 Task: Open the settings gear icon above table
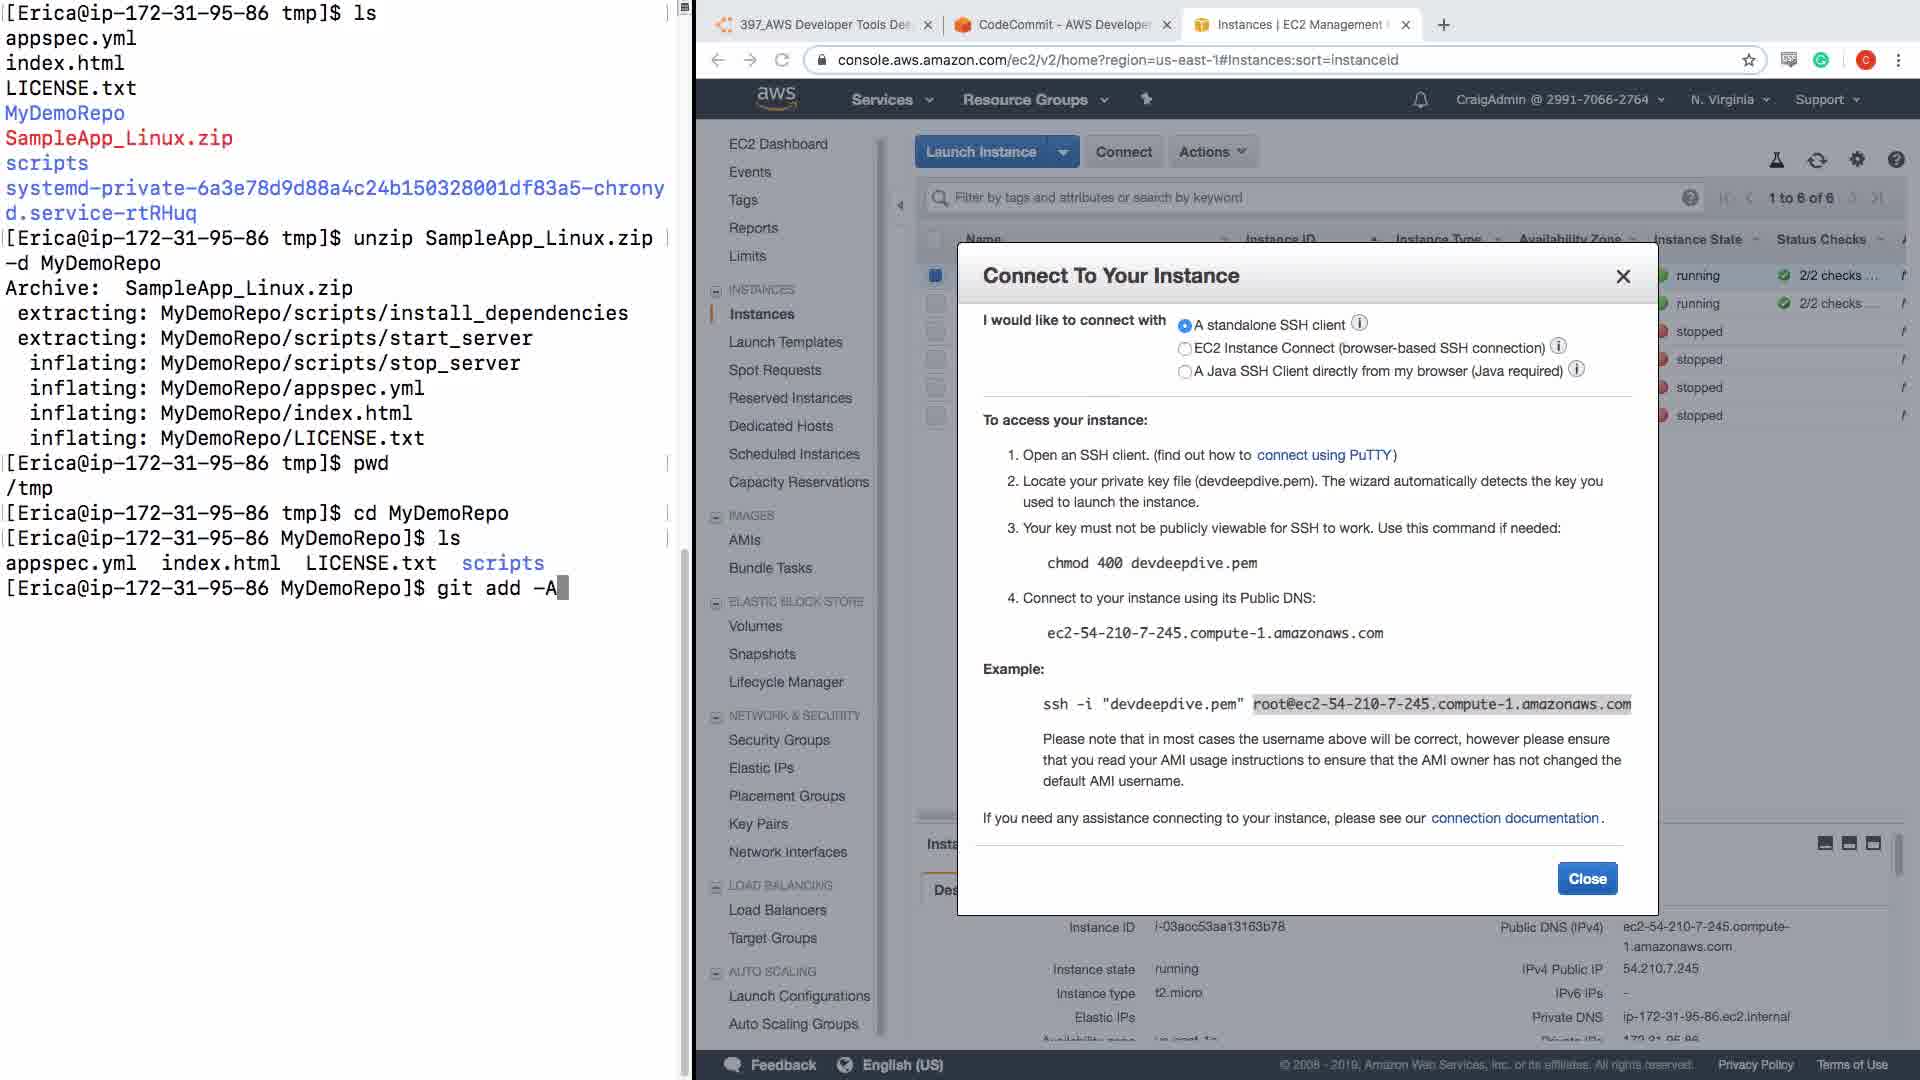[x=1857, y=160]
